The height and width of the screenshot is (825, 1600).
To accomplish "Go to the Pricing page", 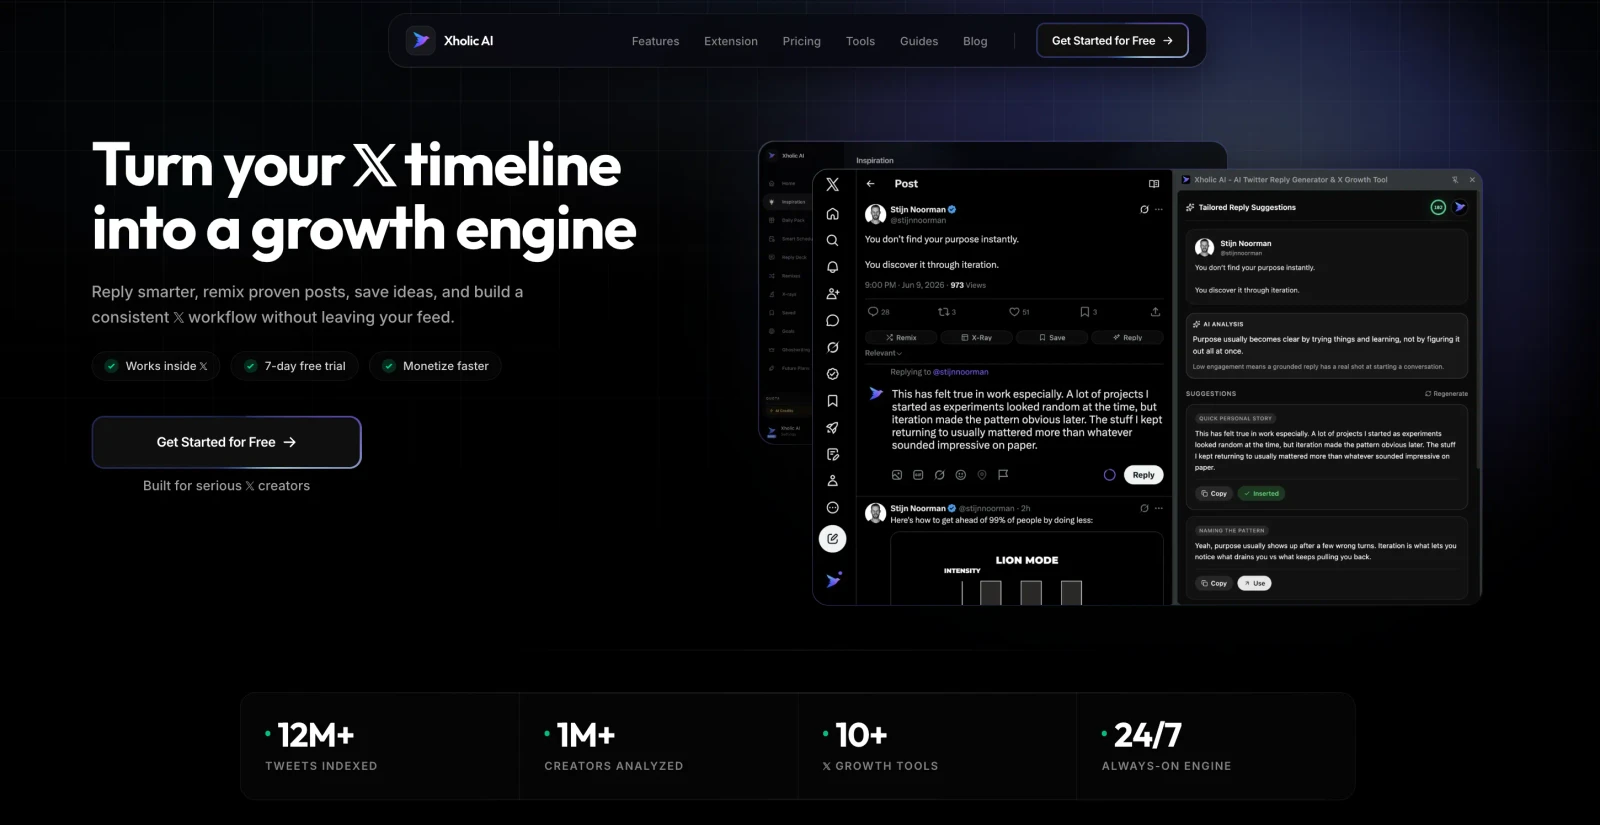I will click(802, 41).
